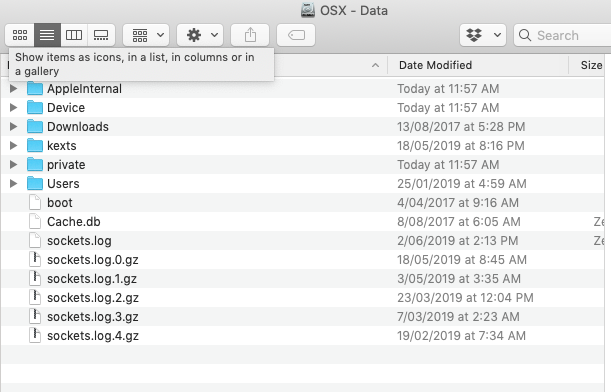Select the Device folder icon
Image resolution: width=611 pixels, height=392 pixels.
point(35,107)
